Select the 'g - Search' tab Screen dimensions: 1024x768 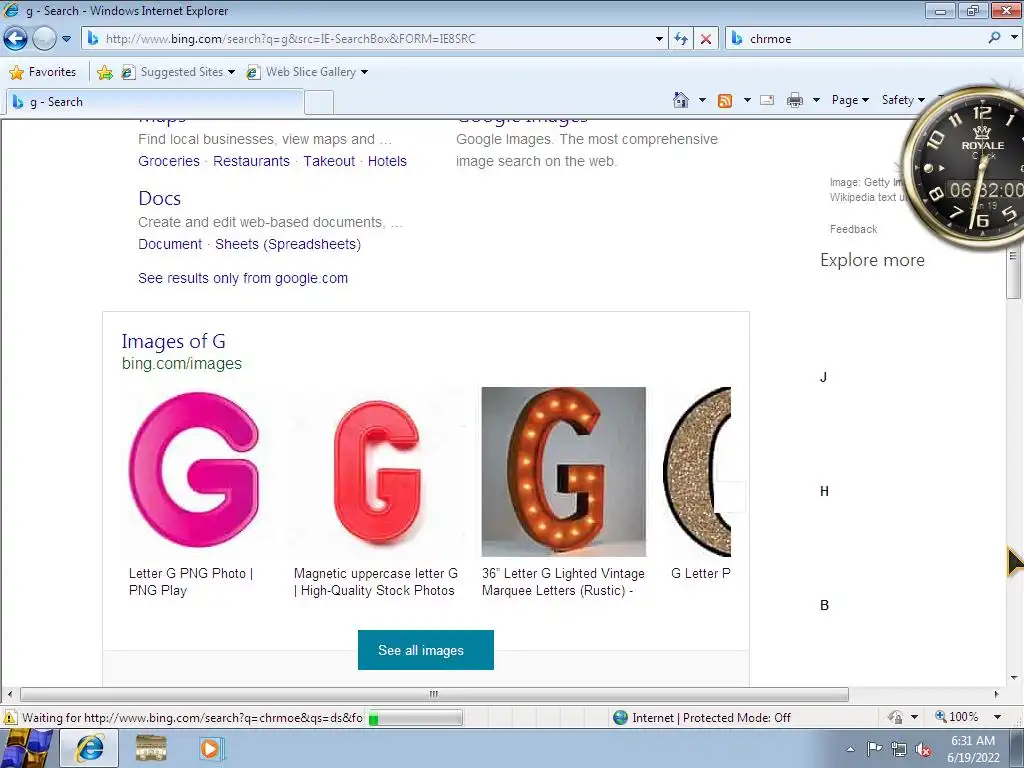click(x=154, y=102)
